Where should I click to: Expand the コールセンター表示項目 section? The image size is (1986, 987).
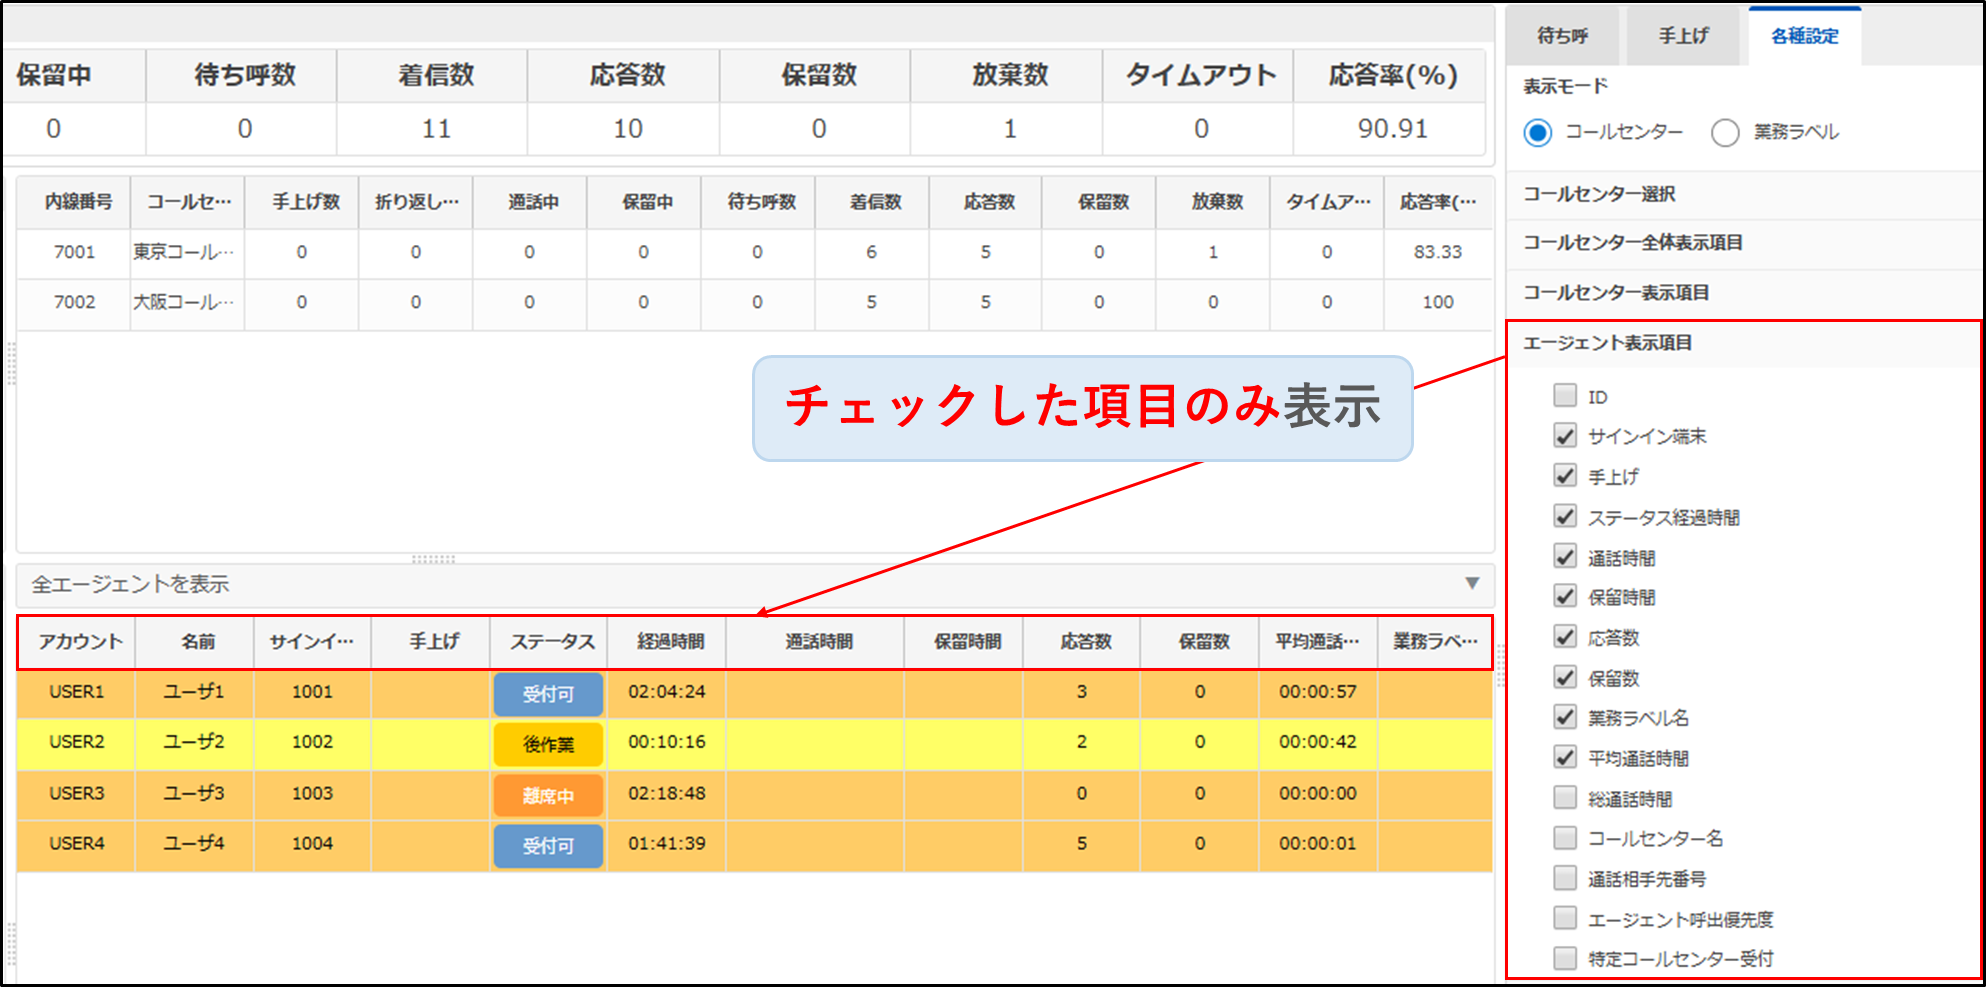click(1615, 293)
